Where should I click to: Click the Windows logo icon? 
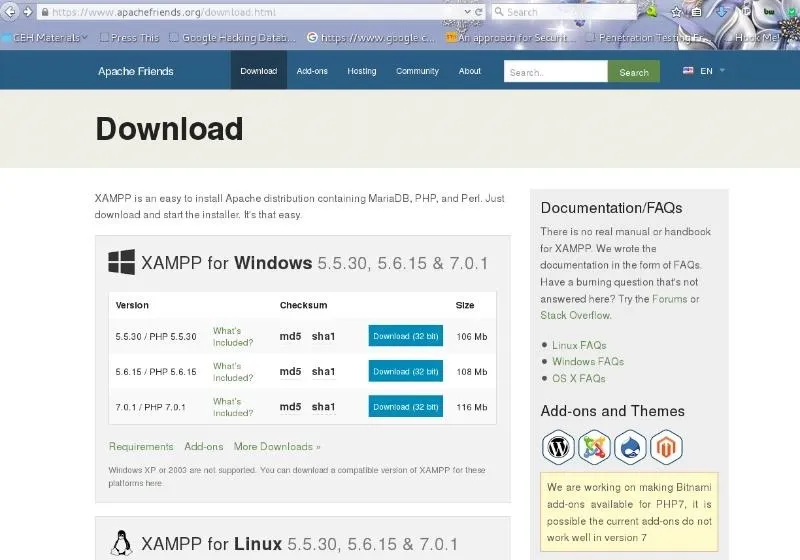pos(121,262)
